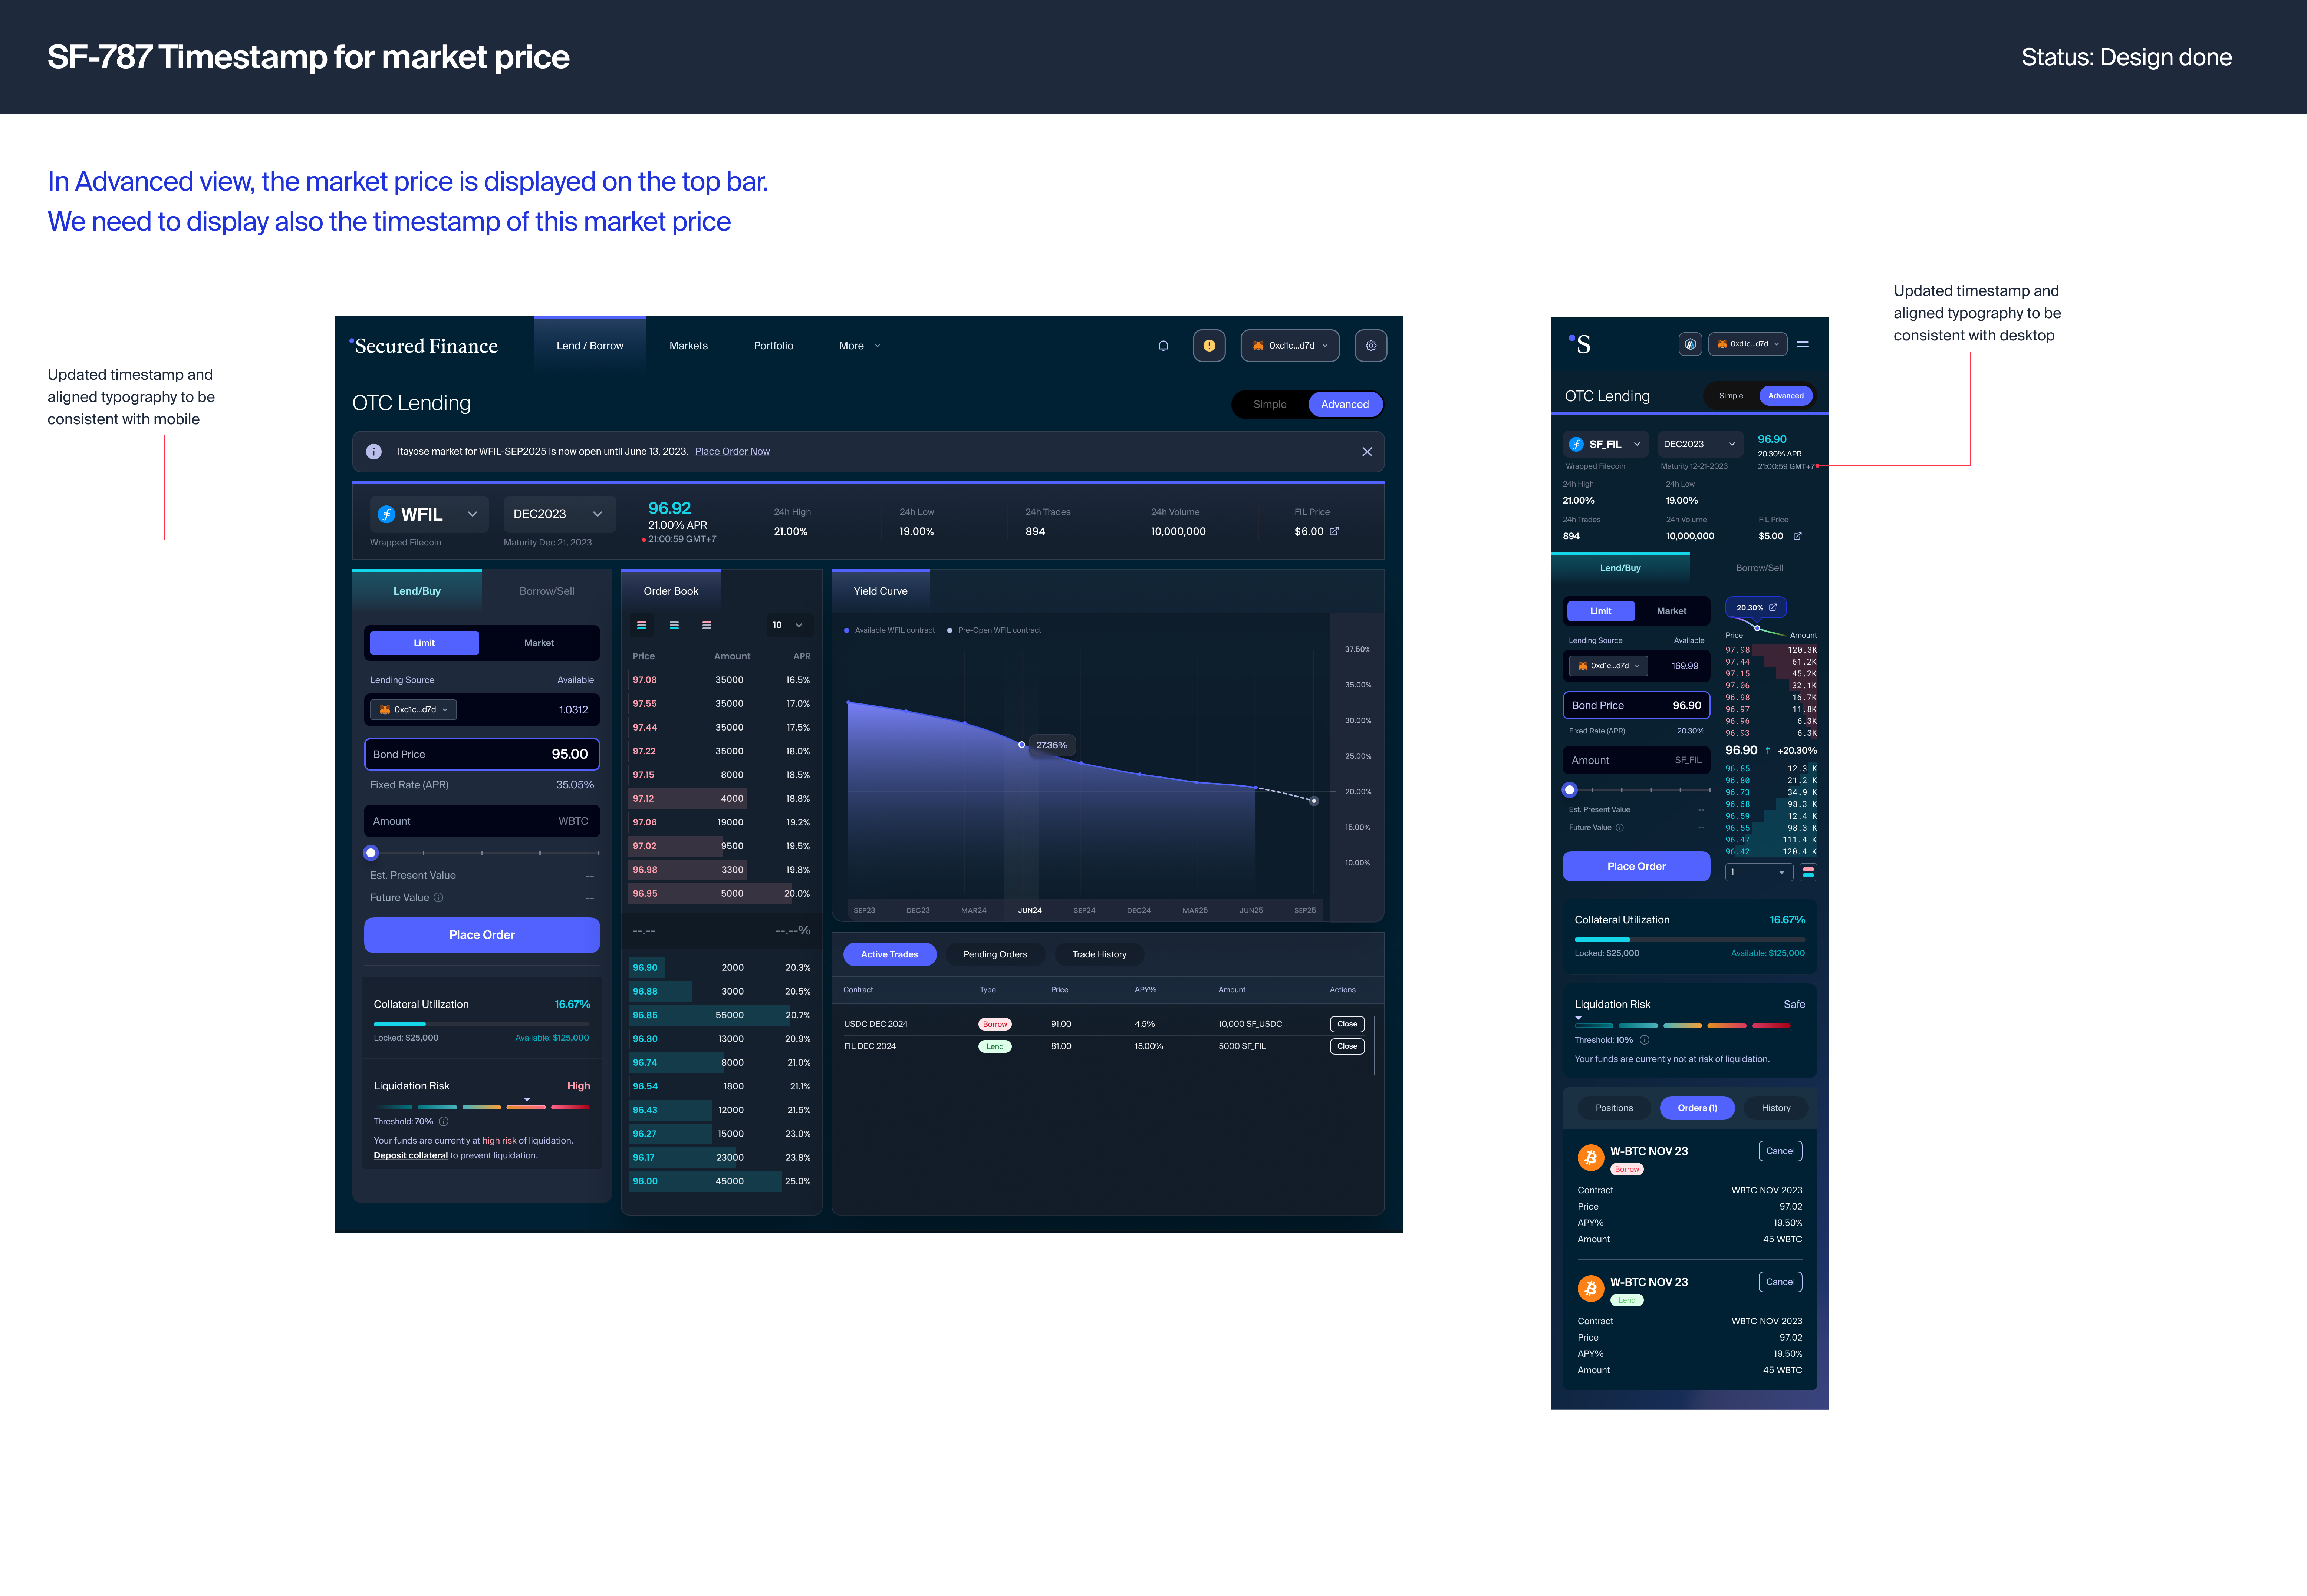Select Market order type on desktop

[539, 643]
